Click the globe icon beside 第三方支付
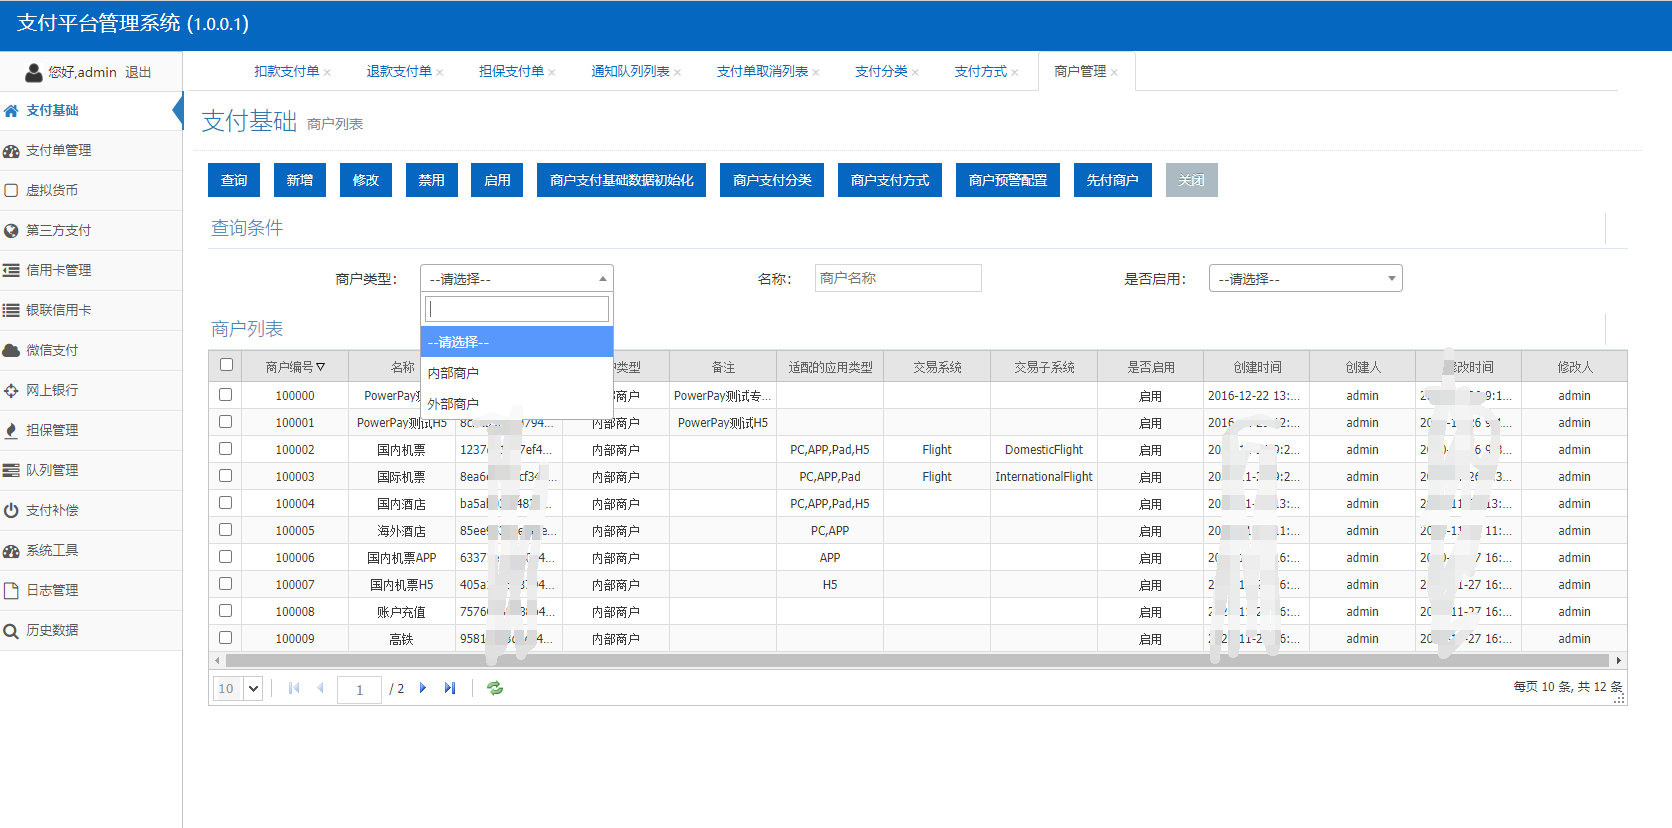This screenshot has width=1672, height=828. click(11, 231)
